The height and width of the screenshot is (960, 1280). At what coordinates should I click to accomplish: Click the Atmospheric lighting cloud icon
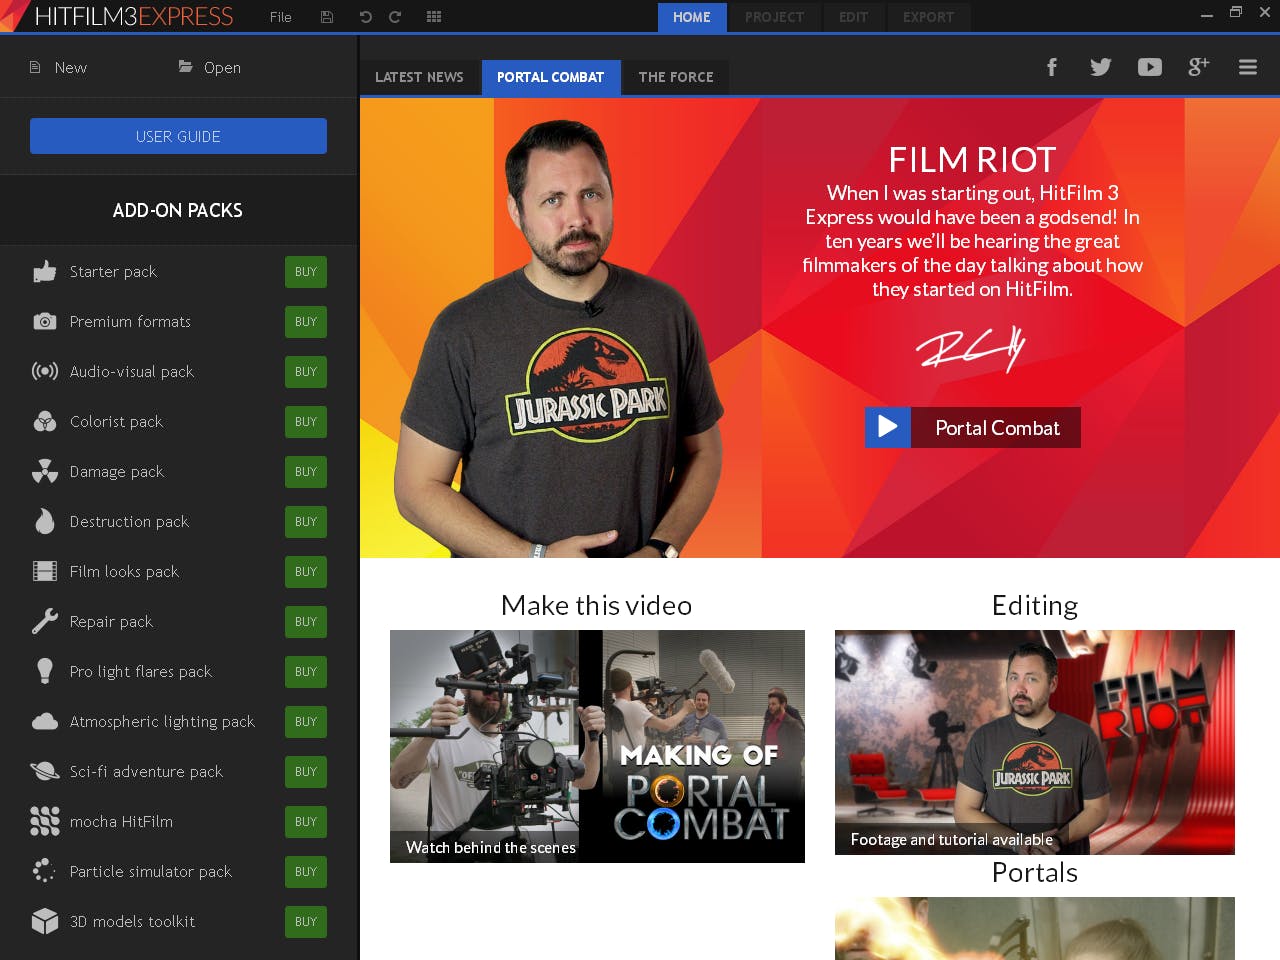(45, 721)
